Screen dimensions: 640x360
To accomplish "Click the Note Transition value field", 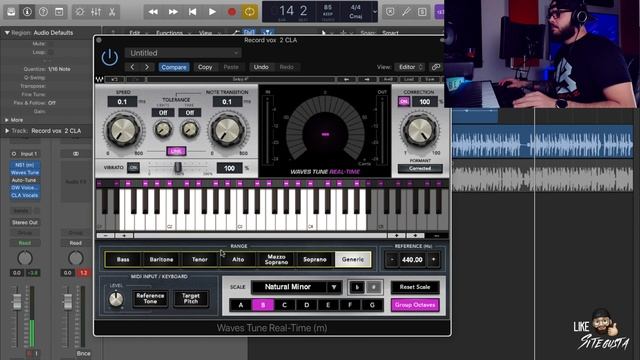I will pos(227,102).
